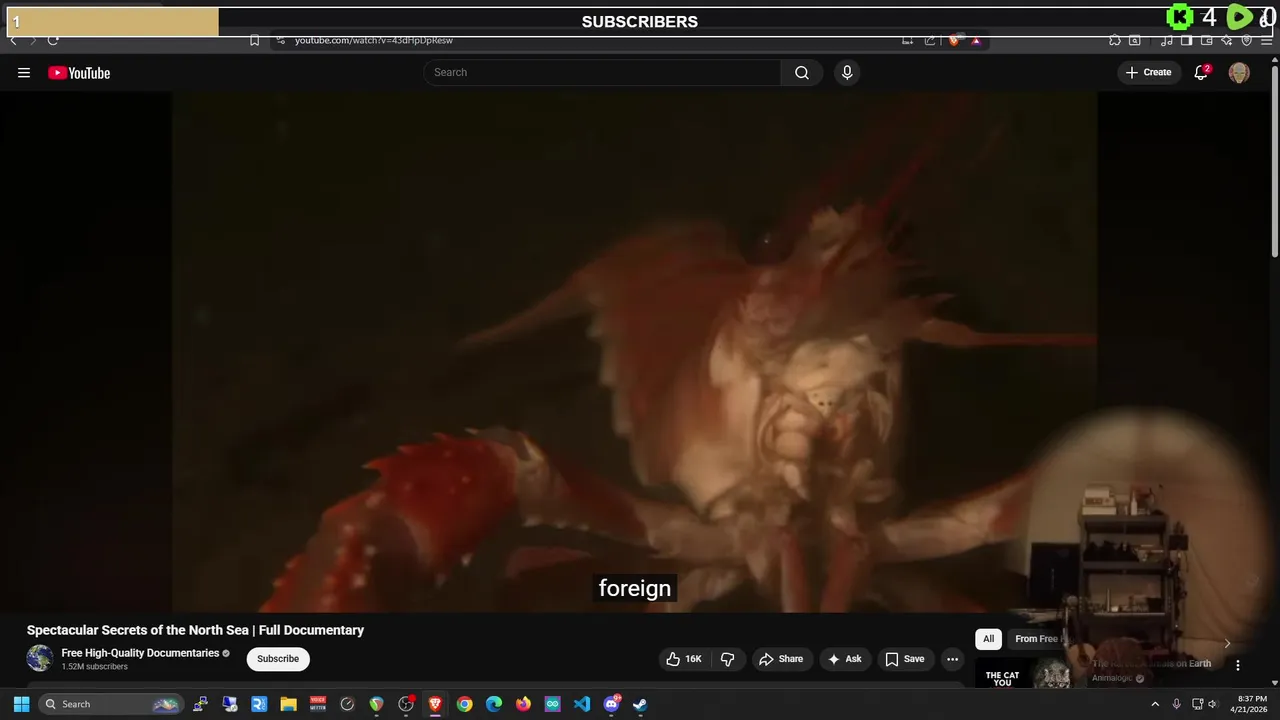
Task: Open the Brave Shields lion icon
Action: [954, 40]
